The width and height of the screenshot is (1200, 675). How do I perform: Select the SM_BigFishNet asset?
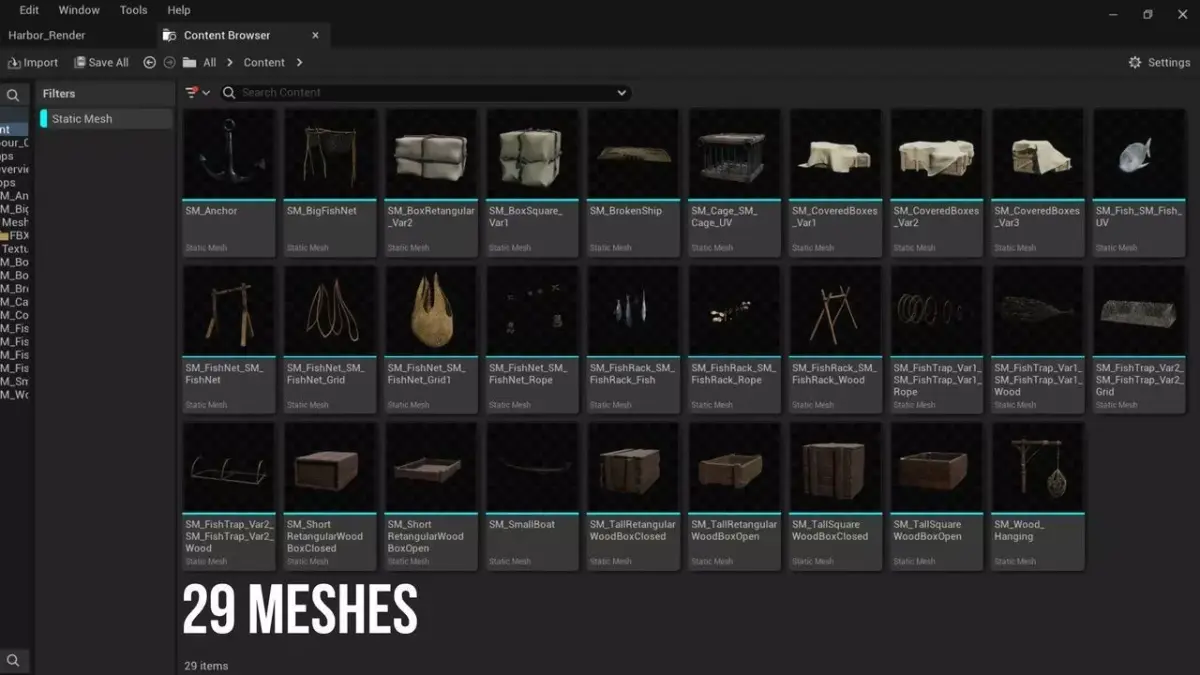point(330,183)
